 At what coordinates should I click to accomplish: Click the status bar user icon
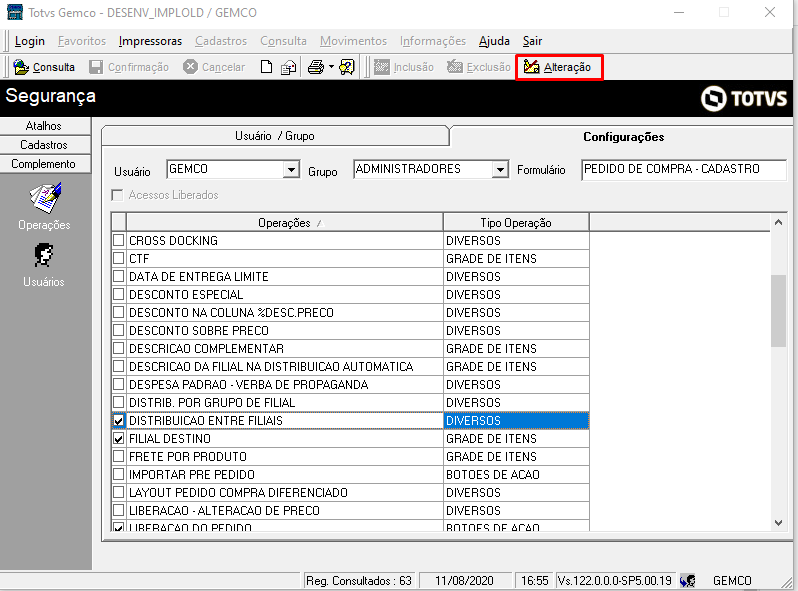pos(688,581)
